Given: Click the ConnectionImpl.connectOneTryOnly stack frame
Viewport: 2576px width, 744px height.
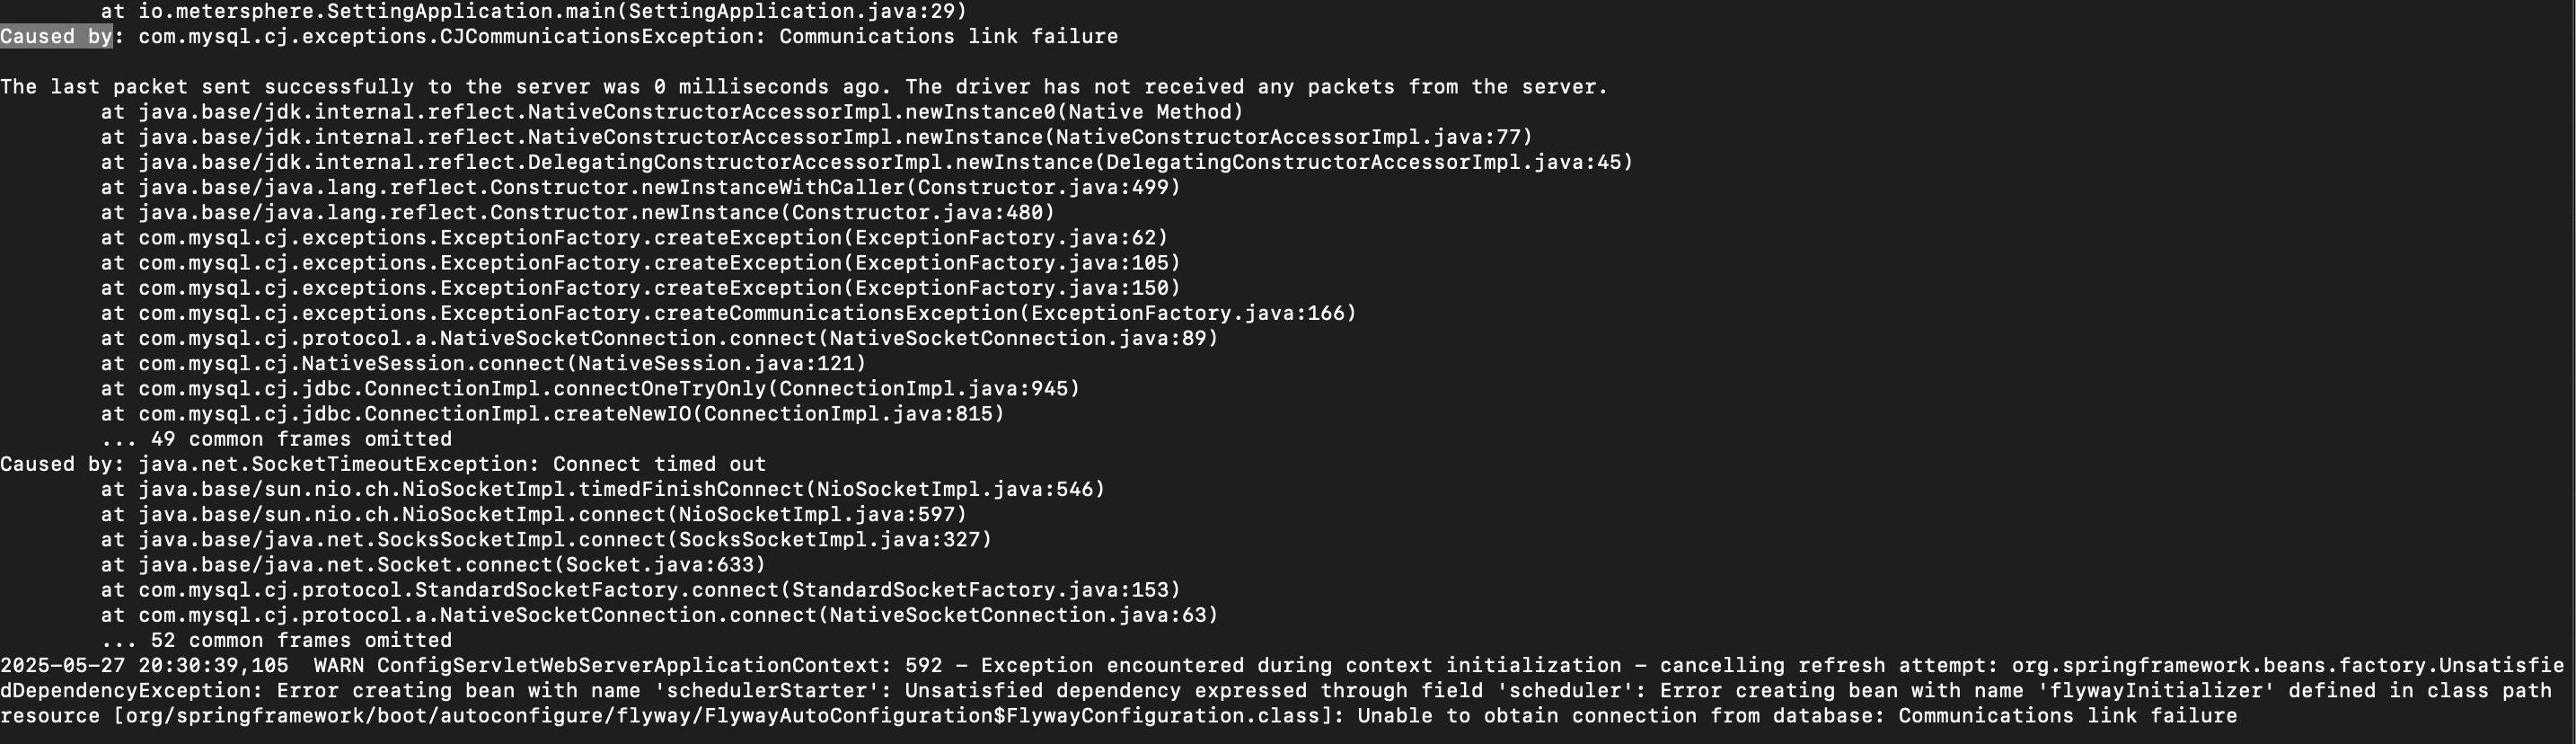Looking at the screenshot, I should [x=590, y=388].
